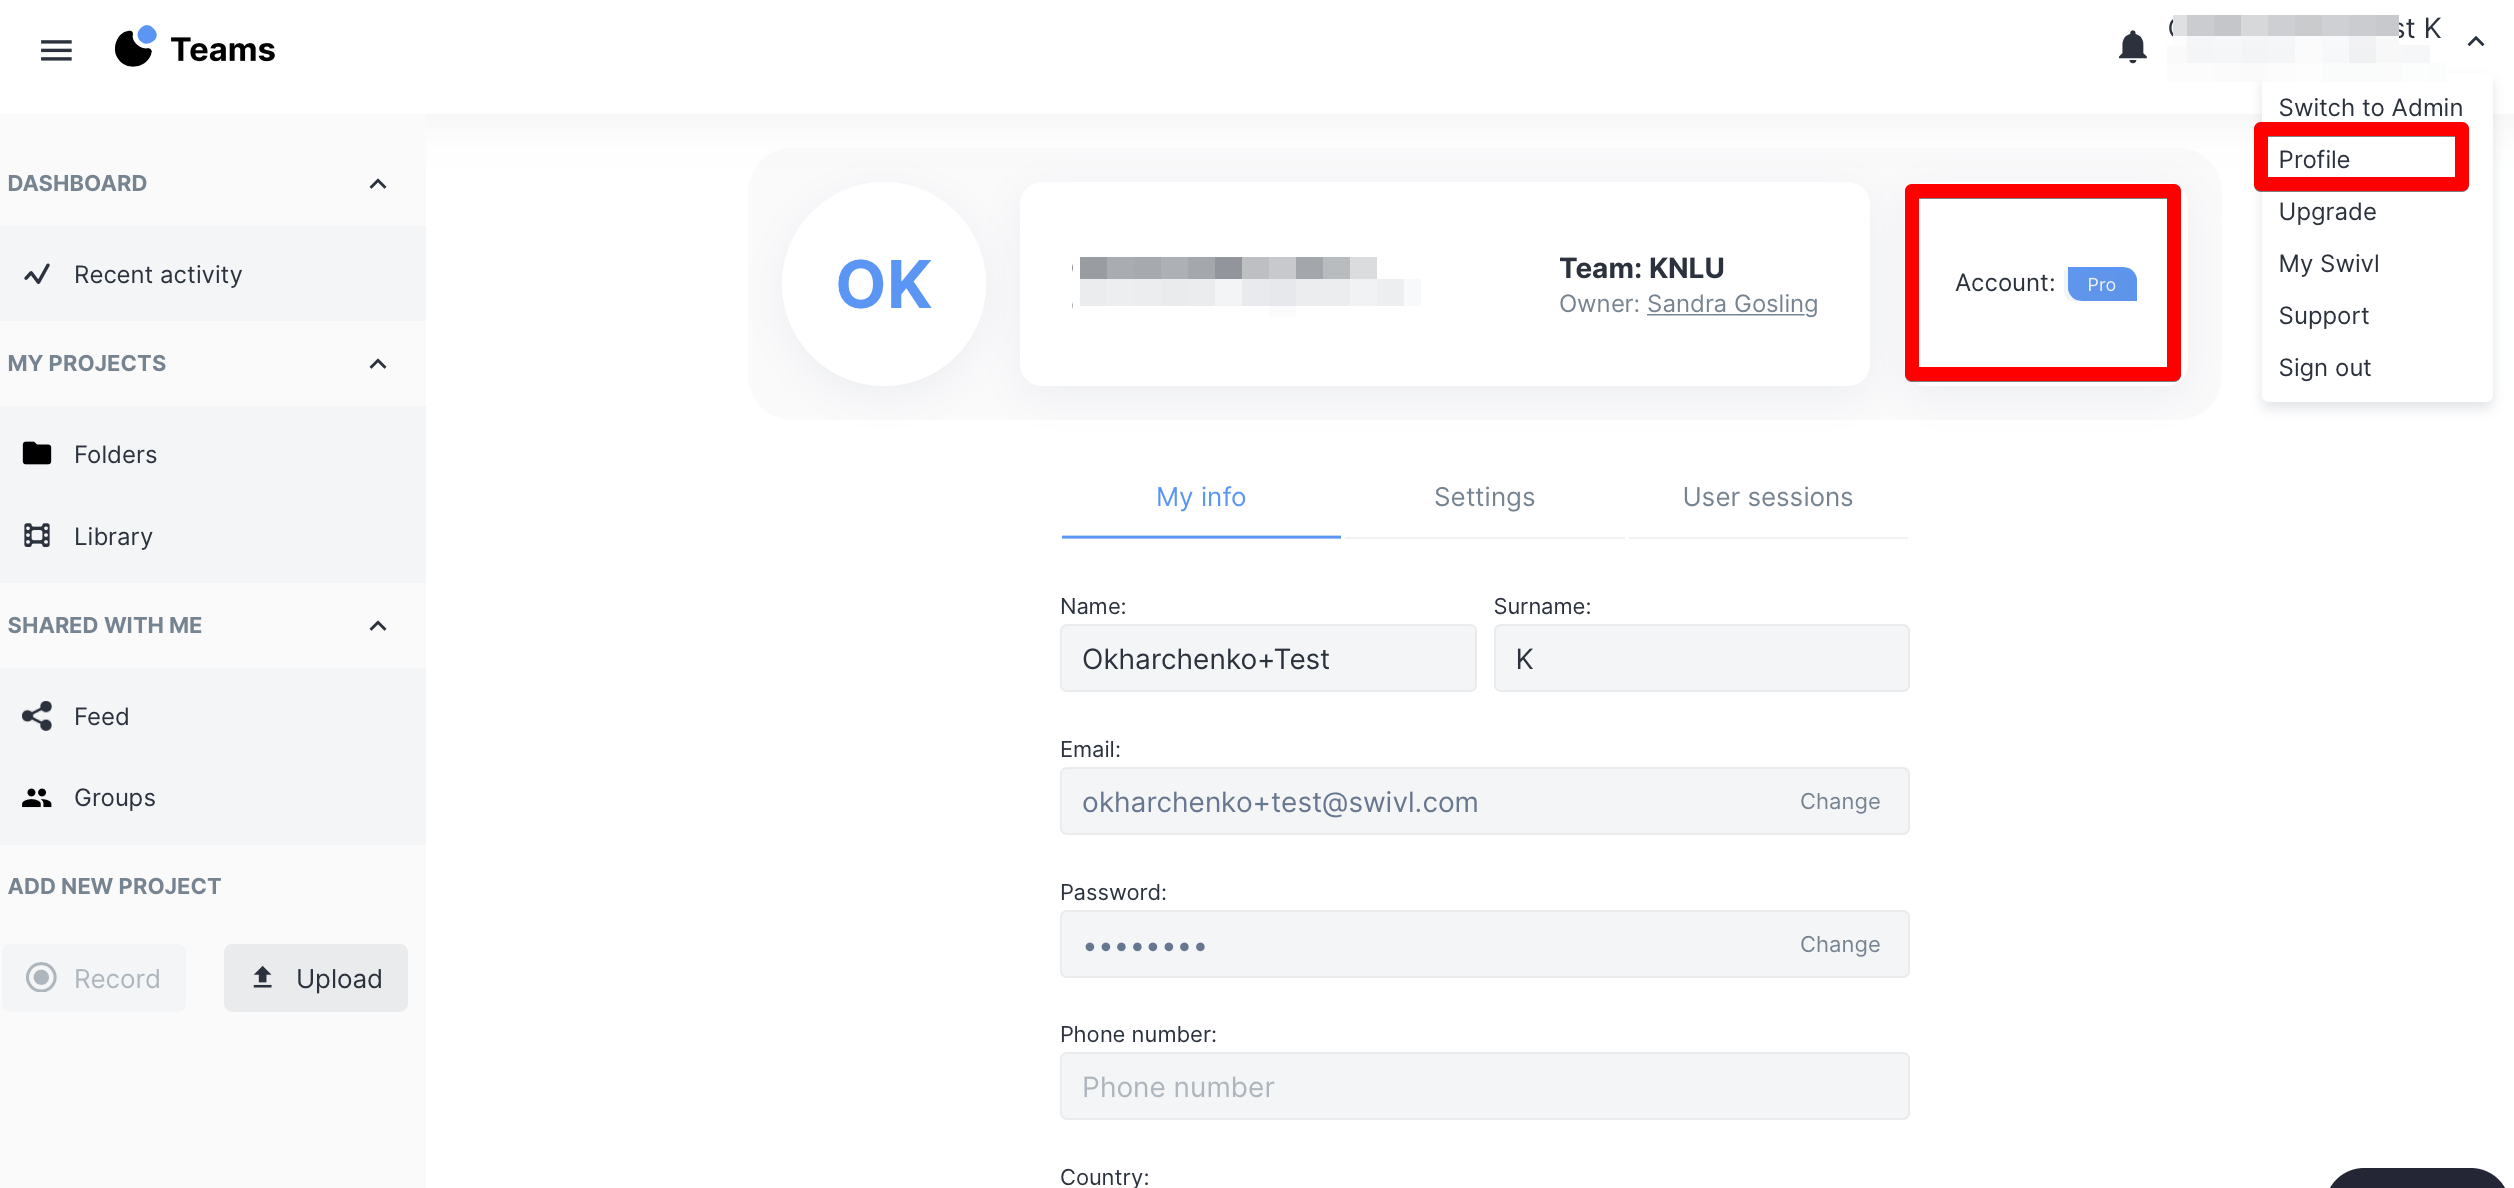Collapse the My Projects section

pyautogui.click(x=378, y=363)
